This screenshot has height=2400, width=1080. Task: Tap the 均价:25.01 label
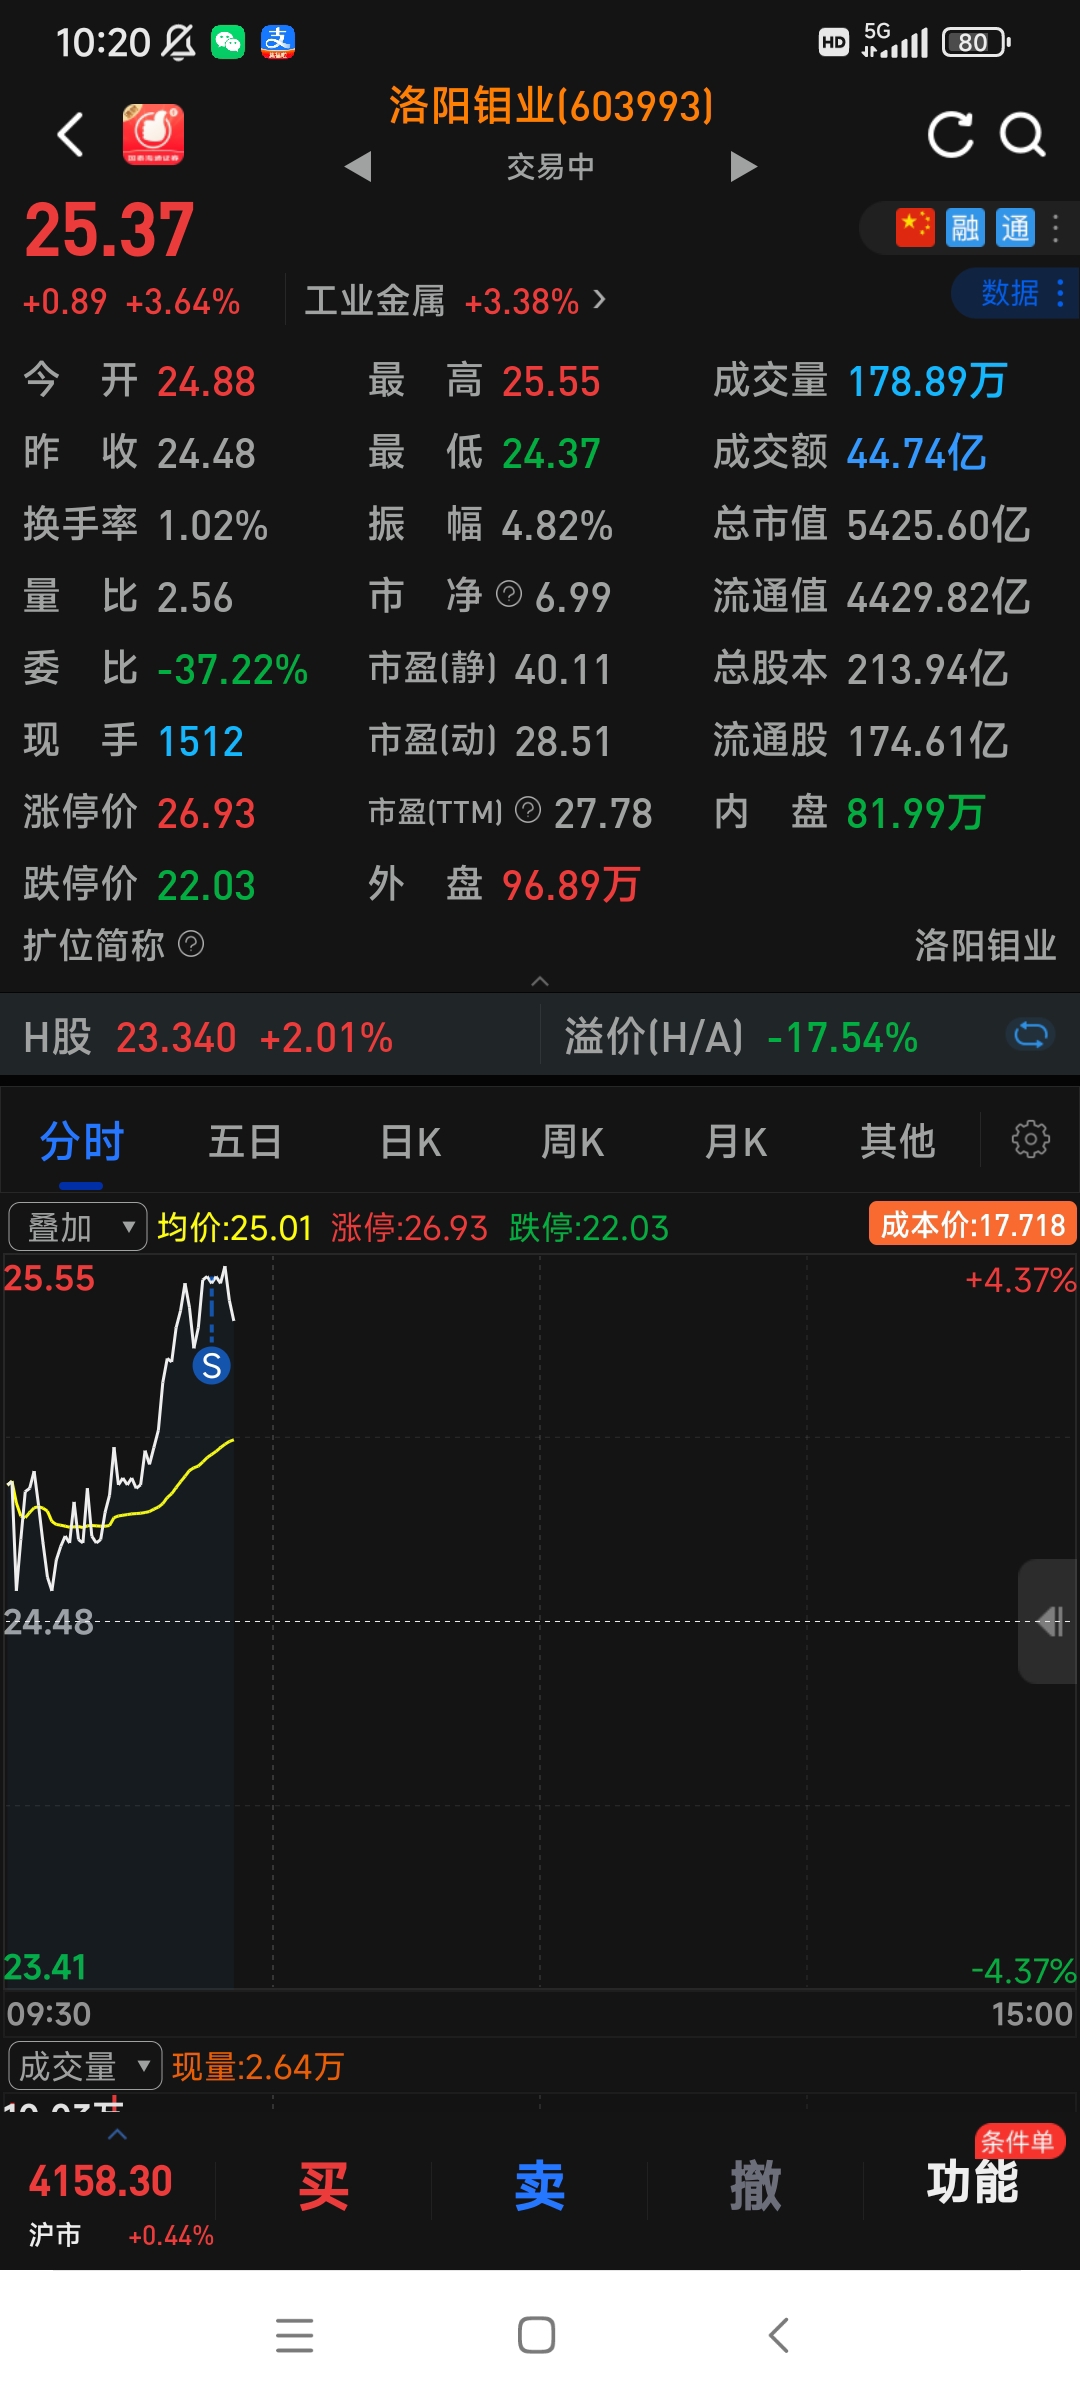(x=235, y=1227)
